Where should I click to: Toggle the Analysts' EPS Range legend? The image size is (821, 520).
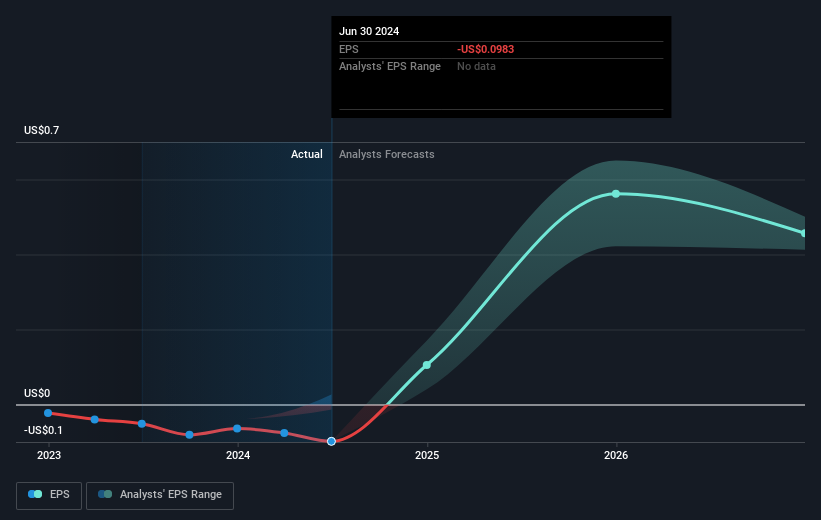coord(160,495)
